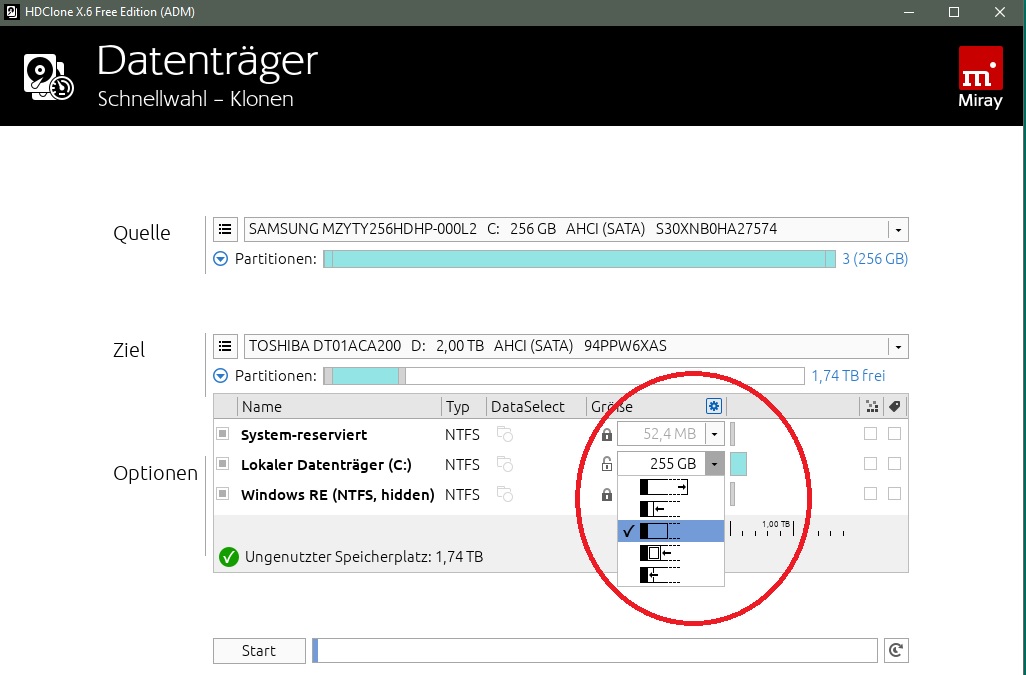
Task: Check tag column box for System-reserviert
Action: pyautogui.click(x=894, y=434)
